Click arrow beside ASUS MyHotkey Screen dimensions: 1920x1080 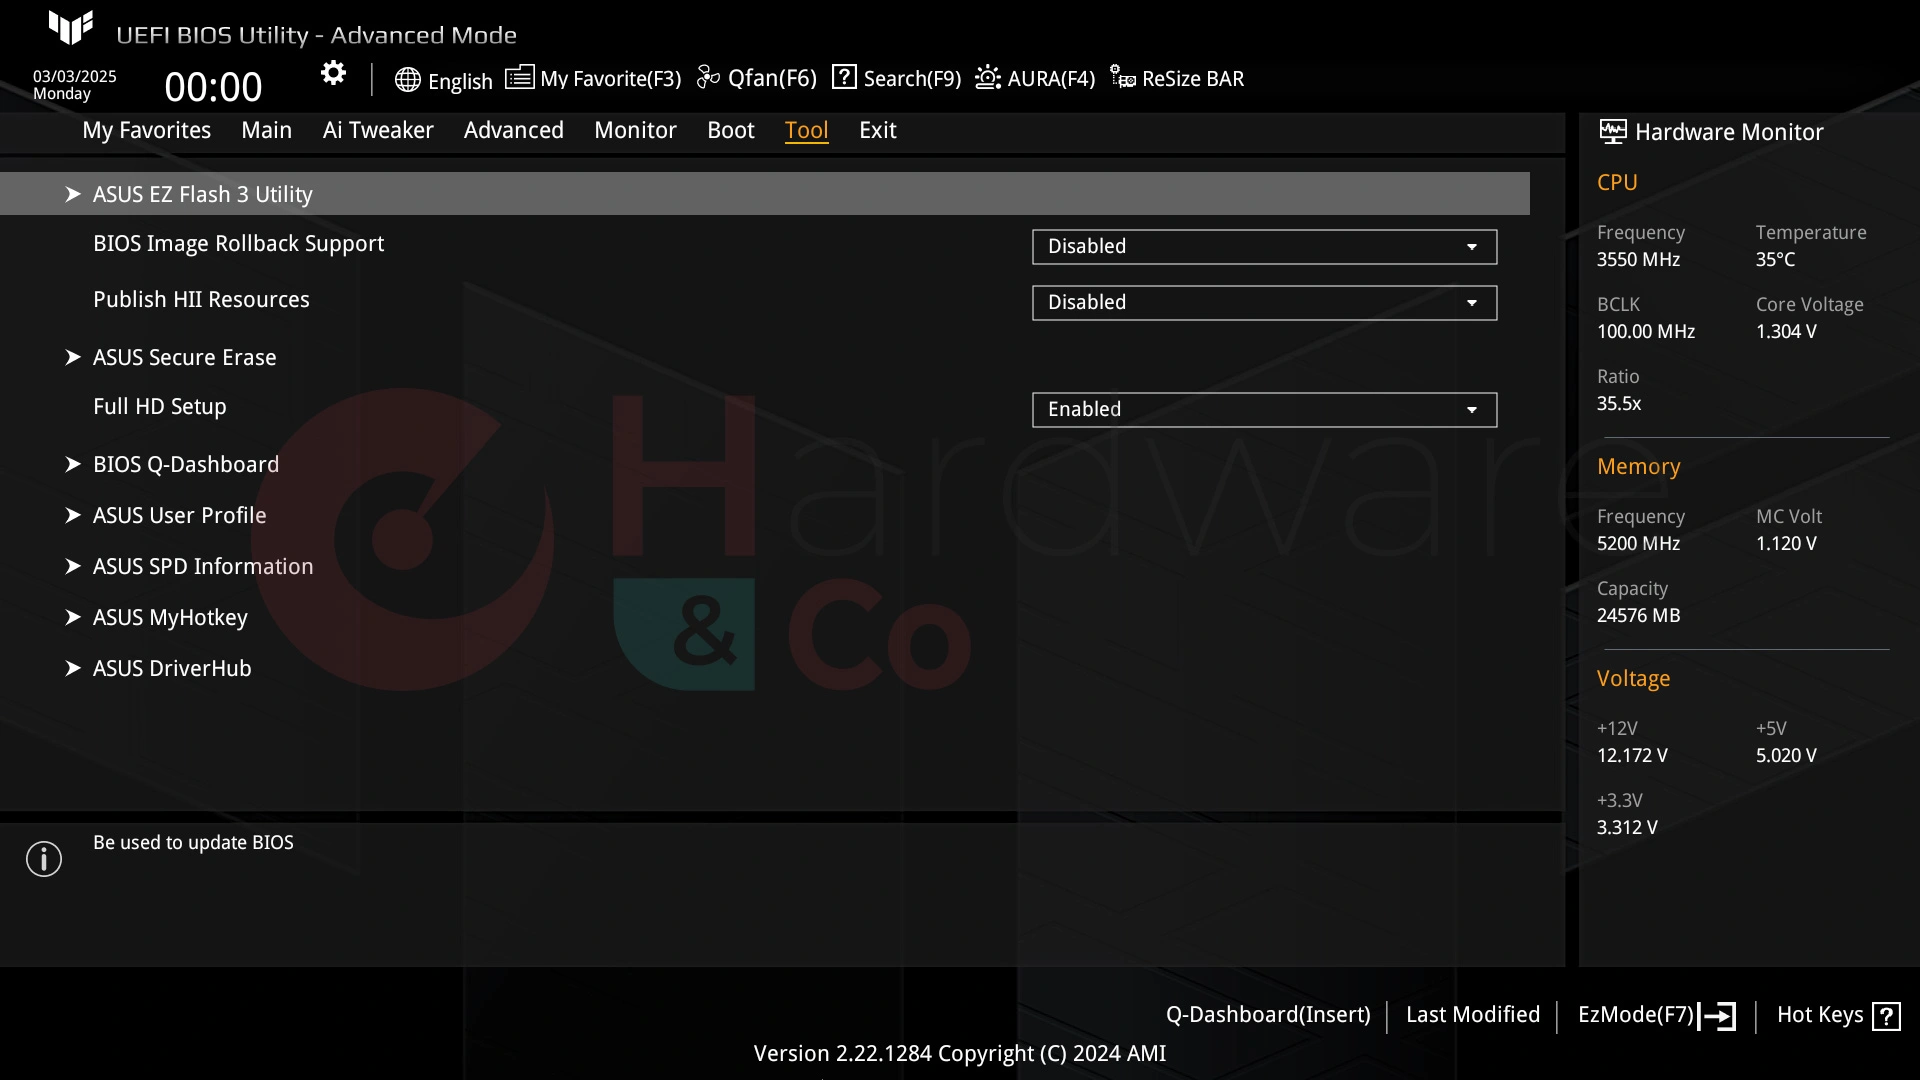pyautogui.click(x=72, y=617)
